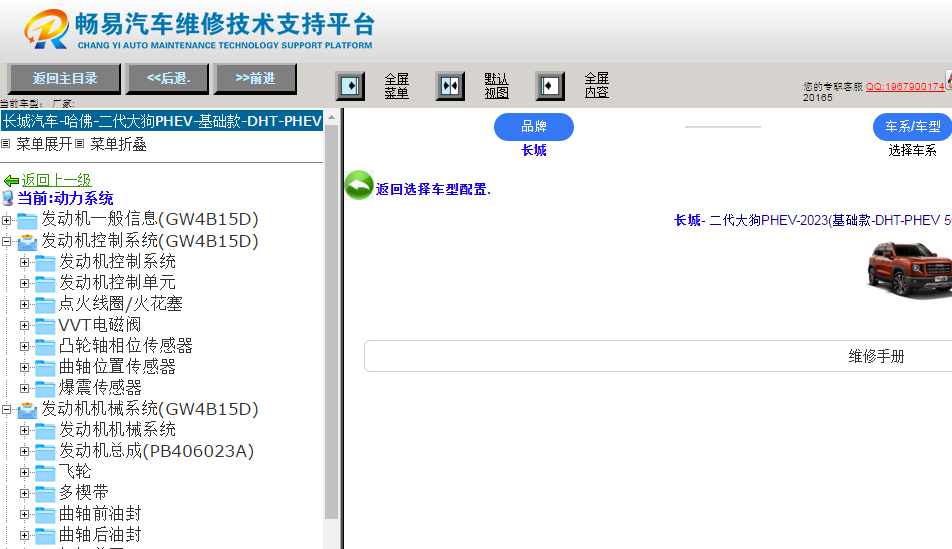Click the green arrow beside 返回上一级
Viewport: 952px width, 549px height.
(x=12, y=180)
